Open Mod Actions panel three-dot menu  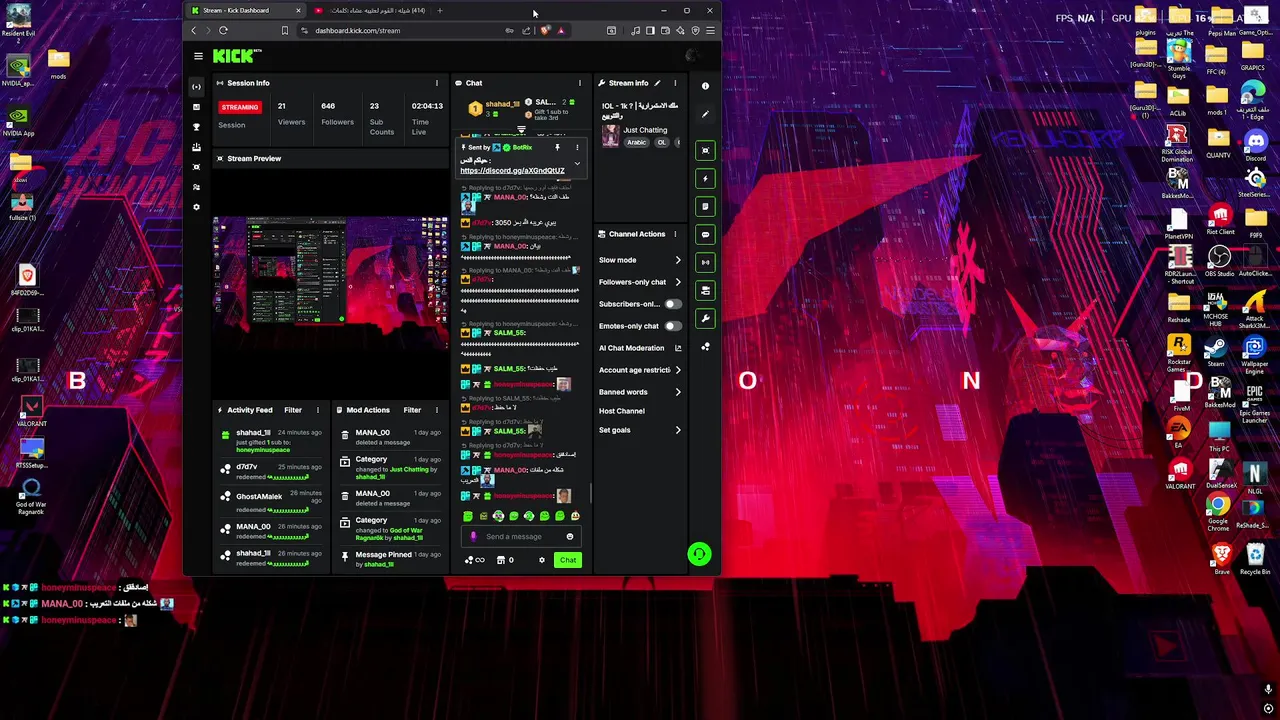[436, 410]
